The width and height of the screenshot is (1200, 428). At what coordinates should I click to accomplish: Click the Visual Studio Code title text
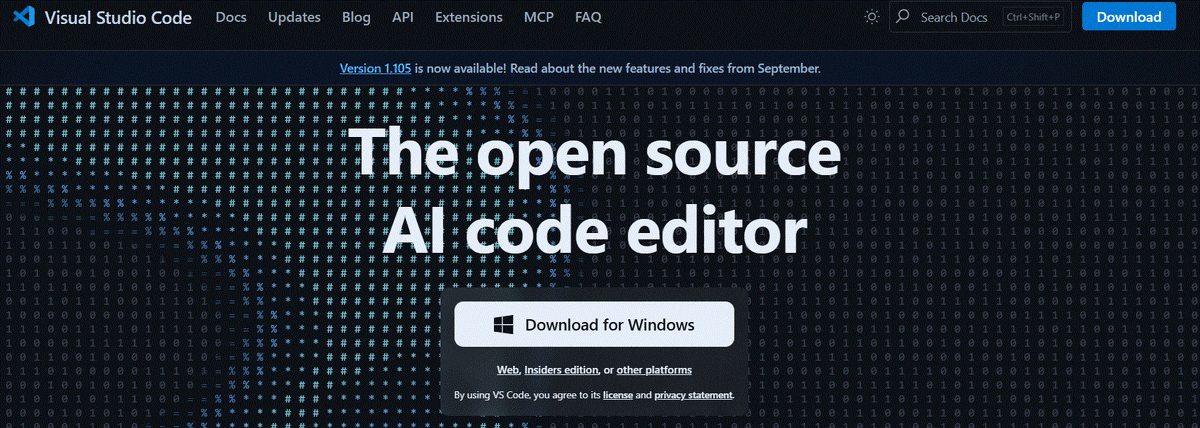click(119, 17)
